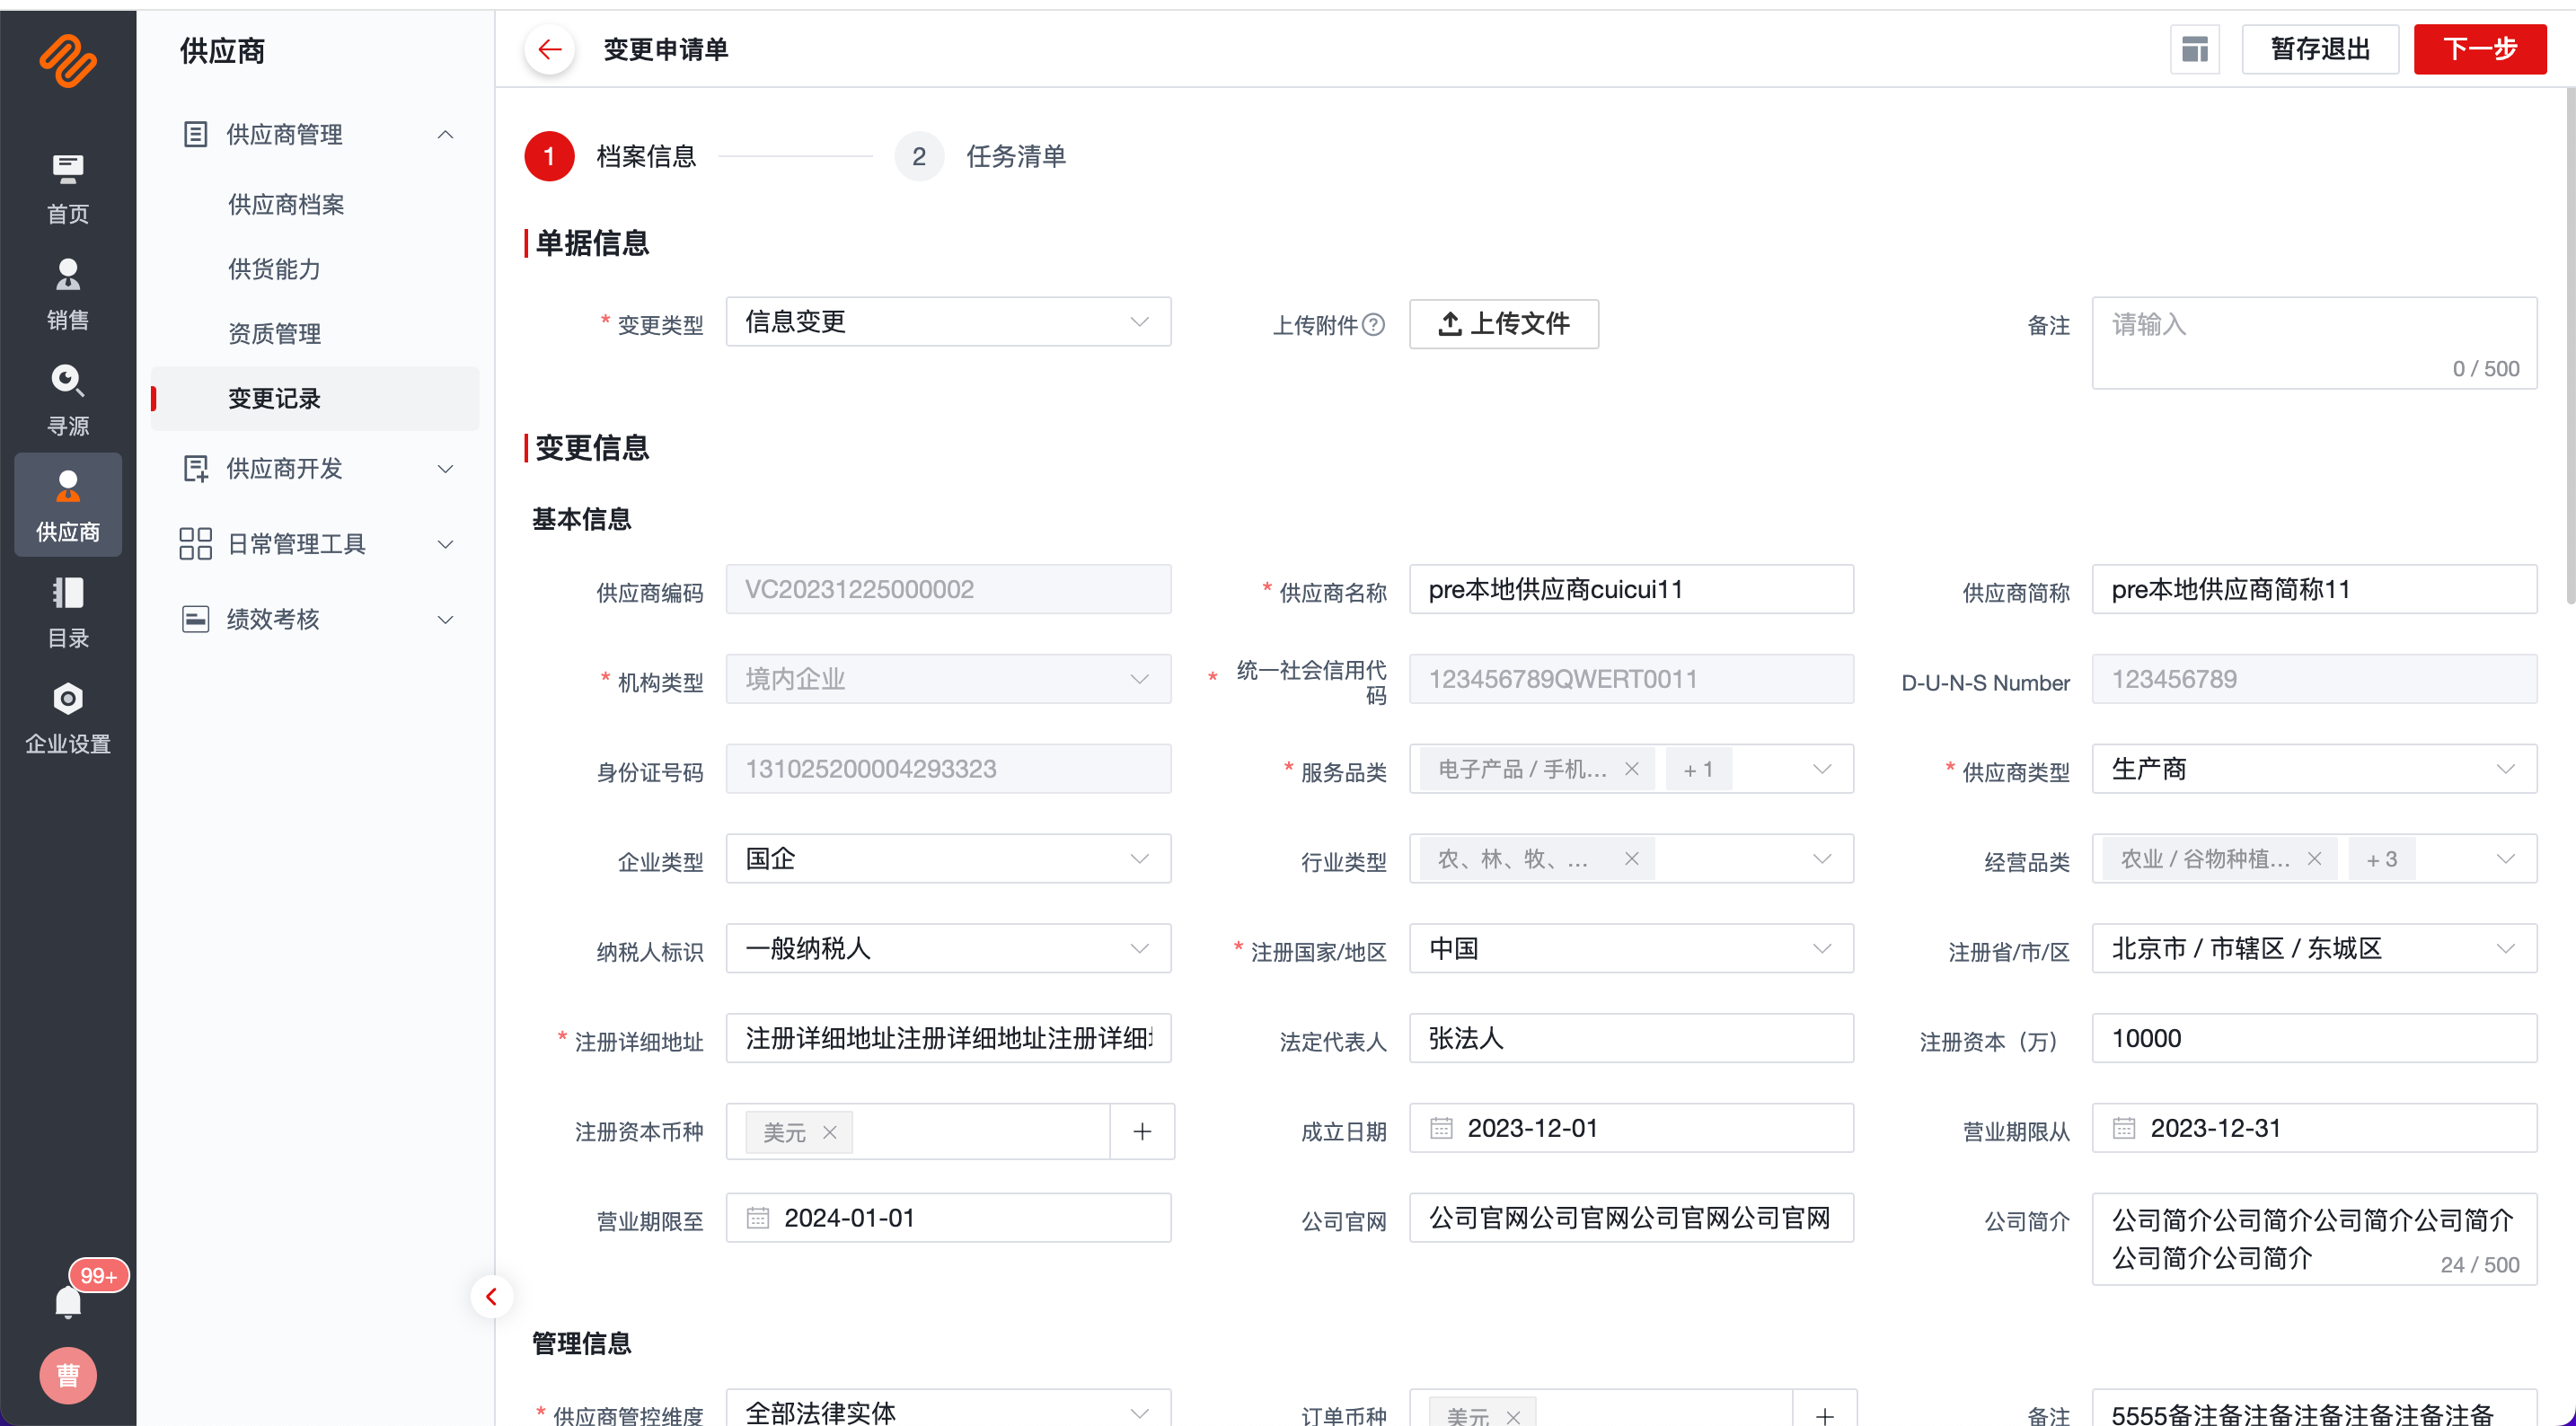This screenshot has width=2576, height=1426.
Task: Add a currency with plus in 订单币种
Action: pyautogui.click(x=1825, y=1410)
